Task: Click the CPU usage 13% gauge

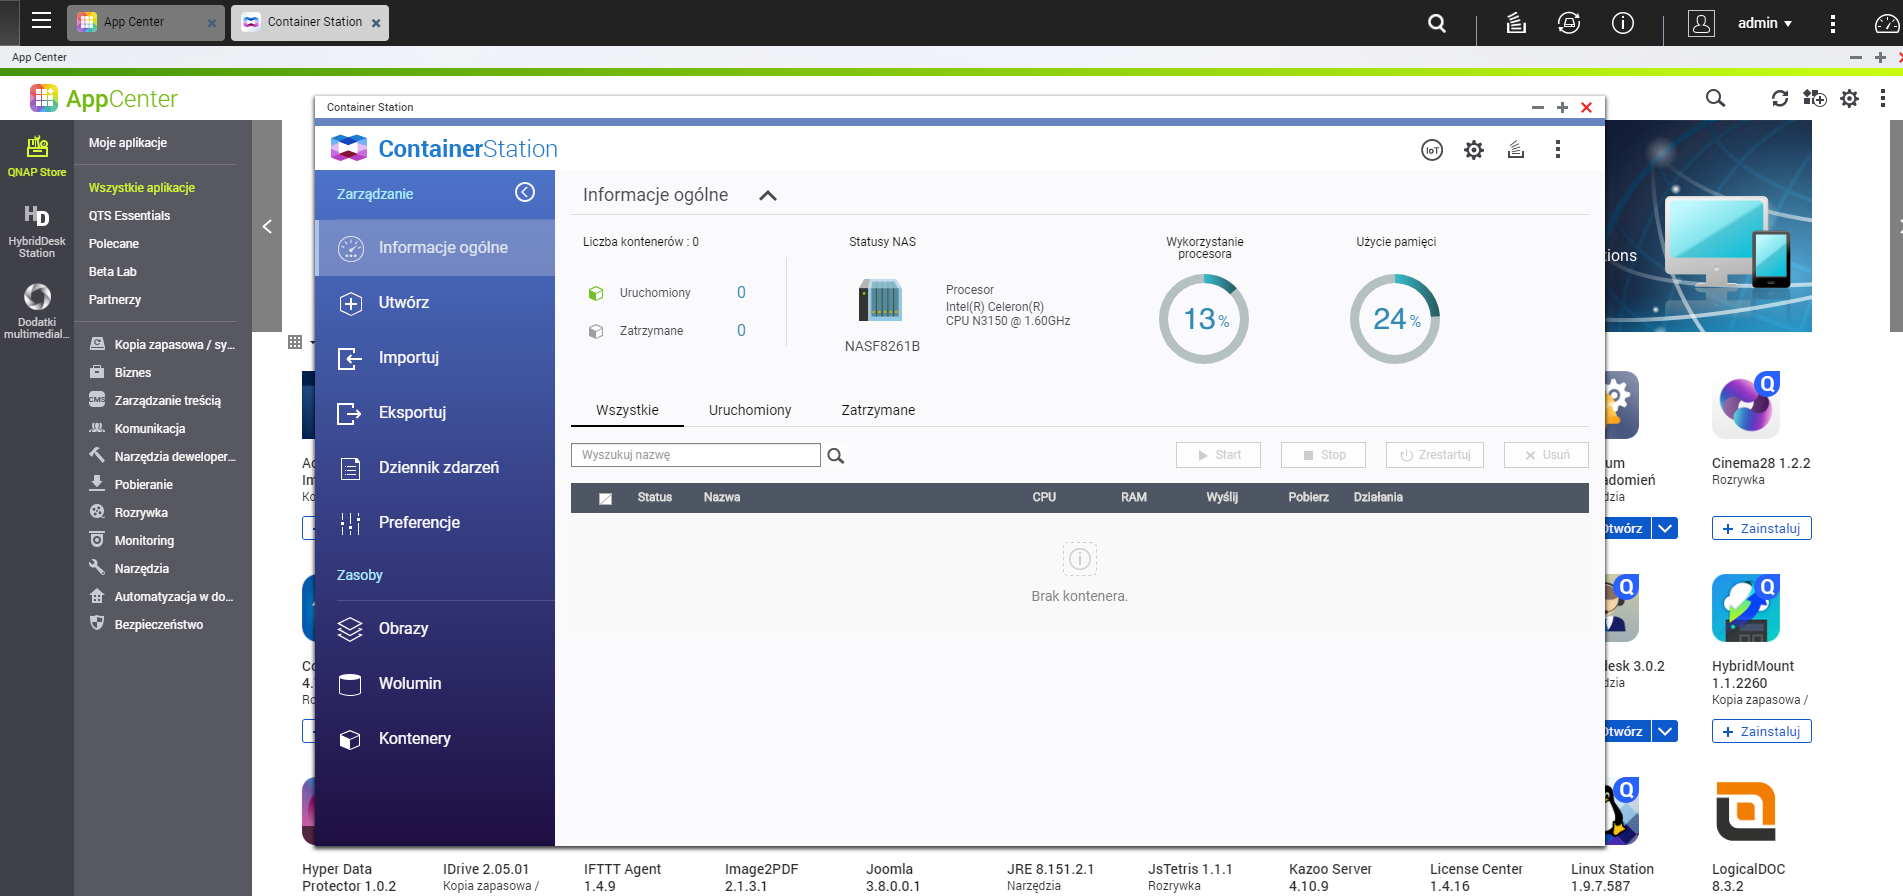Action: [x=1204, y=319]
